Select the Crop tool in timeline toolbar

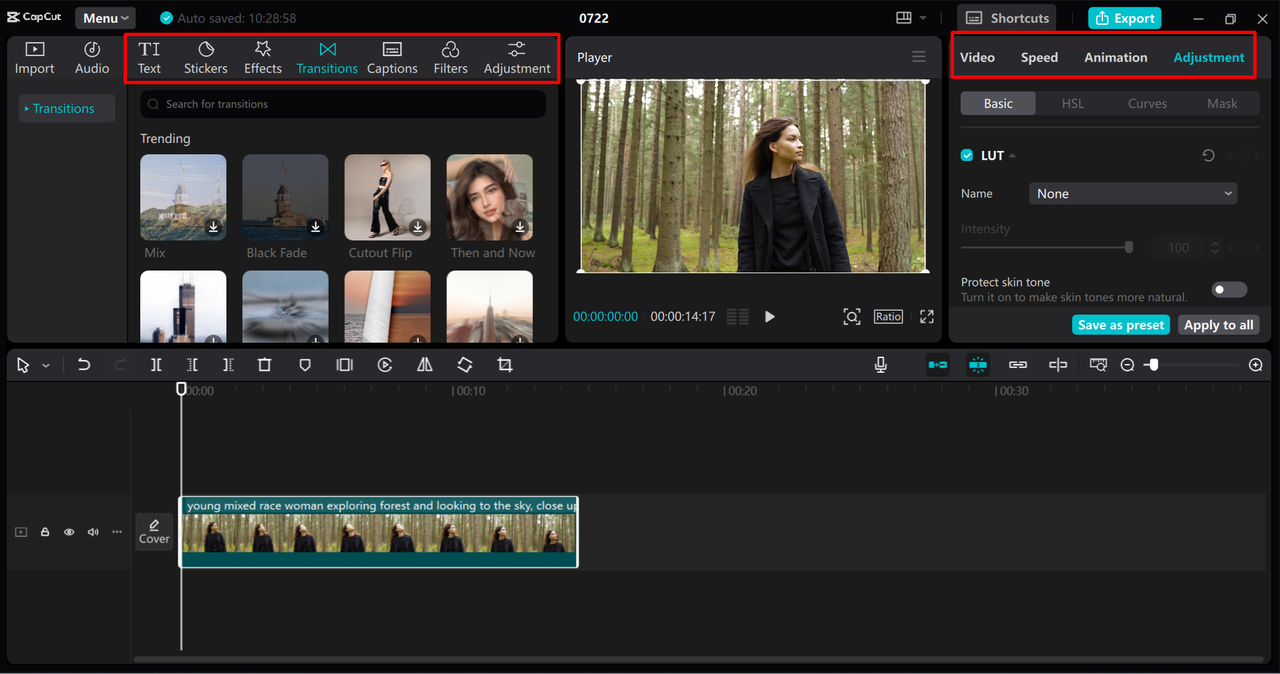point(505,365)
